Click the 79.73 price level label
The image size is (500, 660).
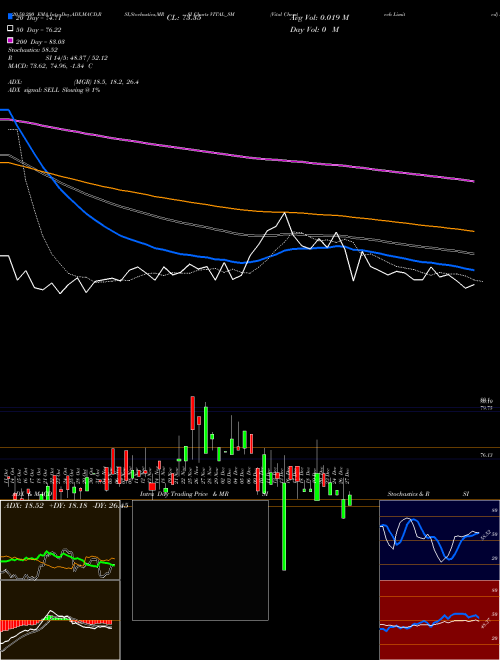click(x=487, y=408)
